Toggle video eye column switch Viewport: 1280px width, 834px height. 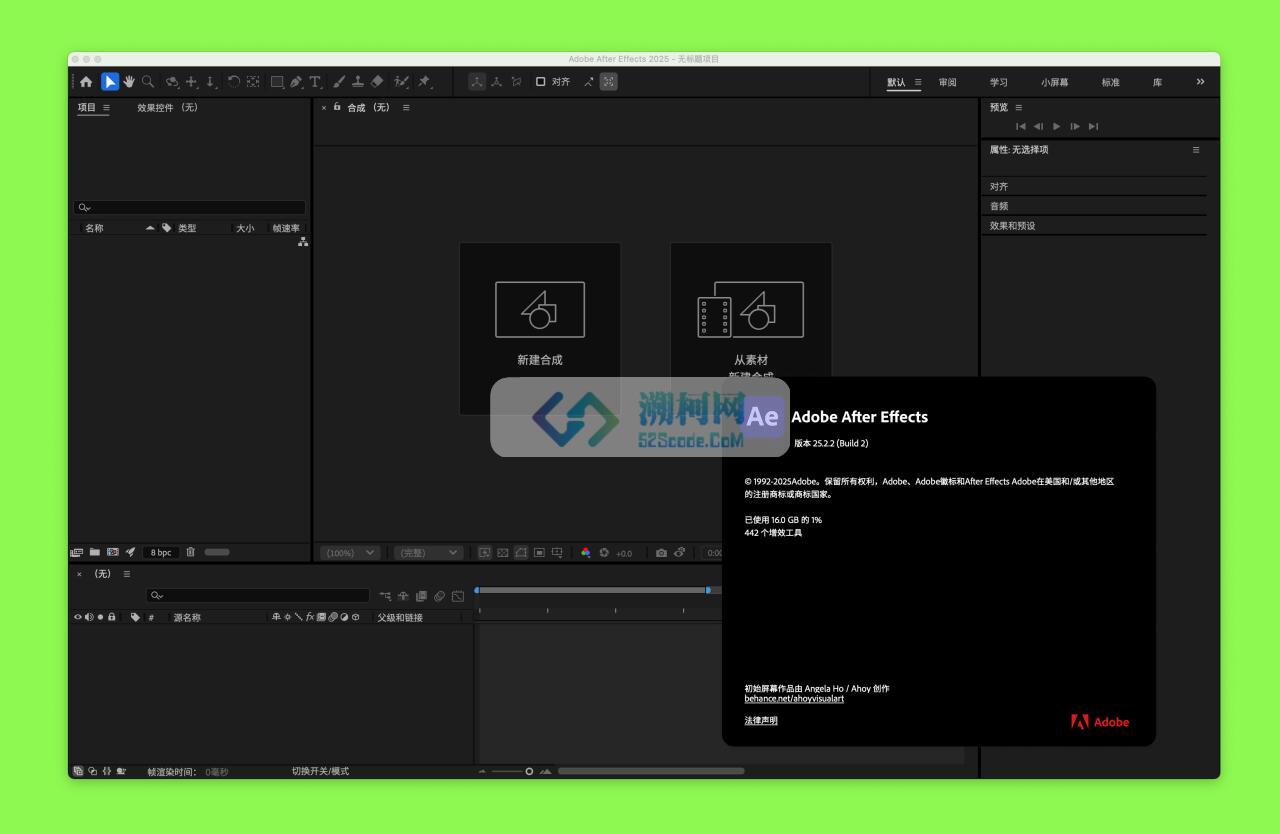coord(78,617)
